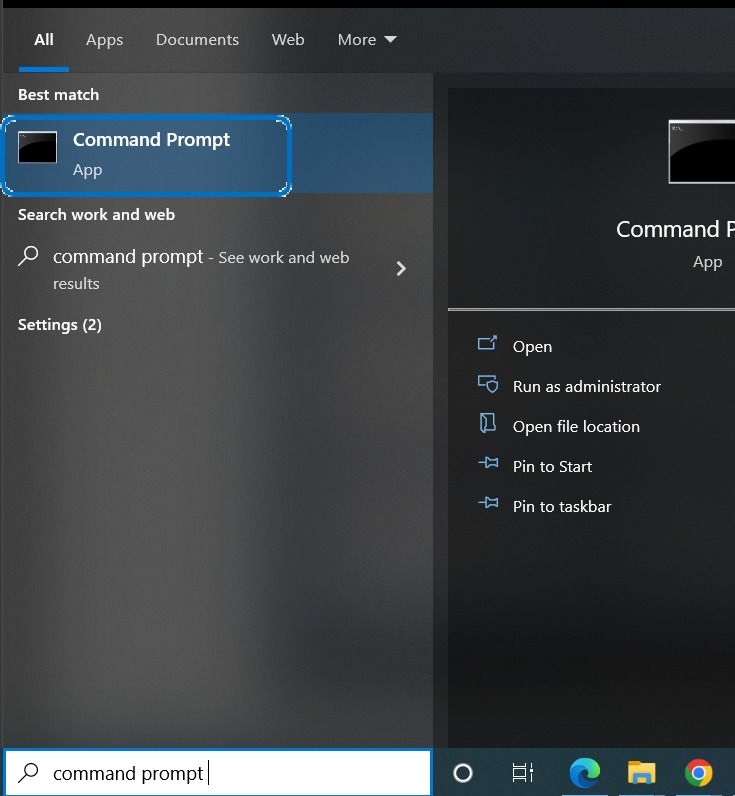Expand command prompt web results arrow
The height and width of the screenshot is (796, 735).
pyautogui.click(x=401, y=268)
